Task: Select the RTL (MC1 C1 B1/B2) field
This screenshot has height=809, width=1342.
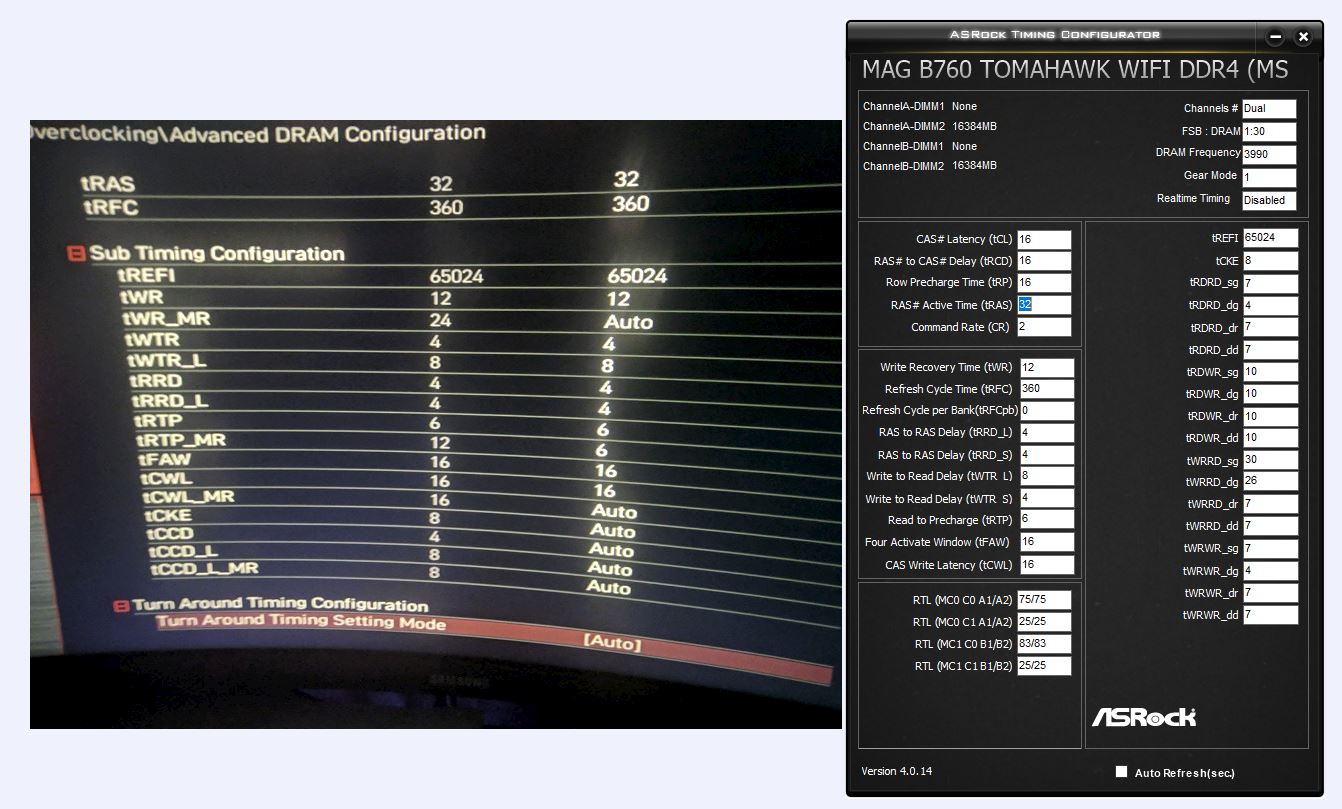Action: tap(1043, 666)
